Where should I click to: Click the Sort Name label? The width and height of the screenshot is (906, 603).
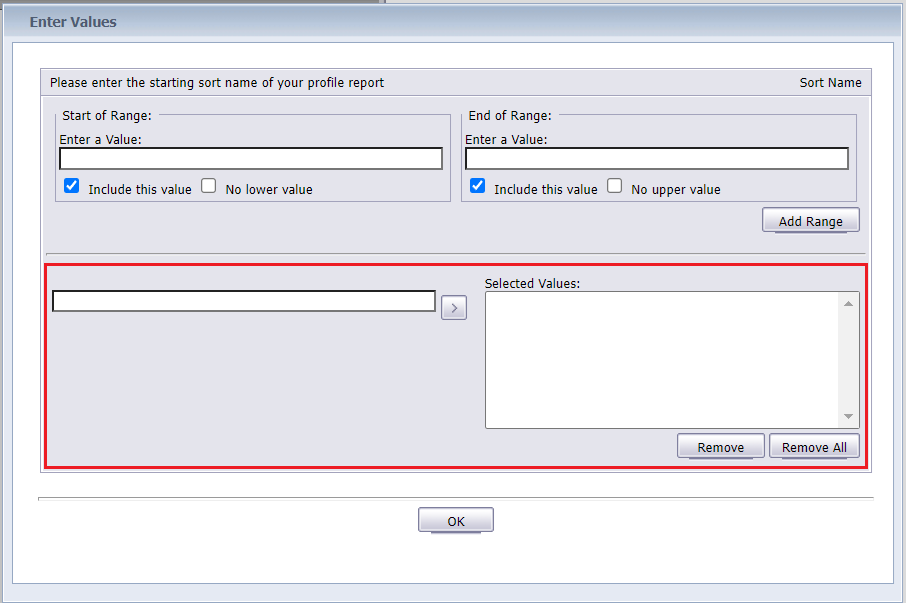pyautogui.click(x=830, y=83)
